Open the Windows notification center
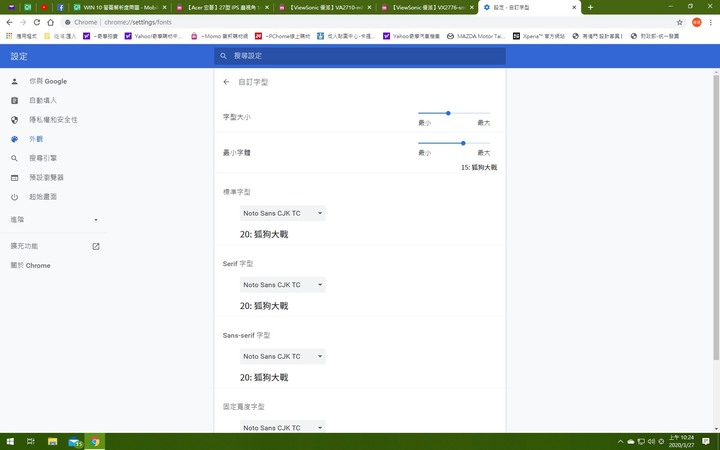The image size is (720, 450). pyautogui.click(x=706, y=442)
